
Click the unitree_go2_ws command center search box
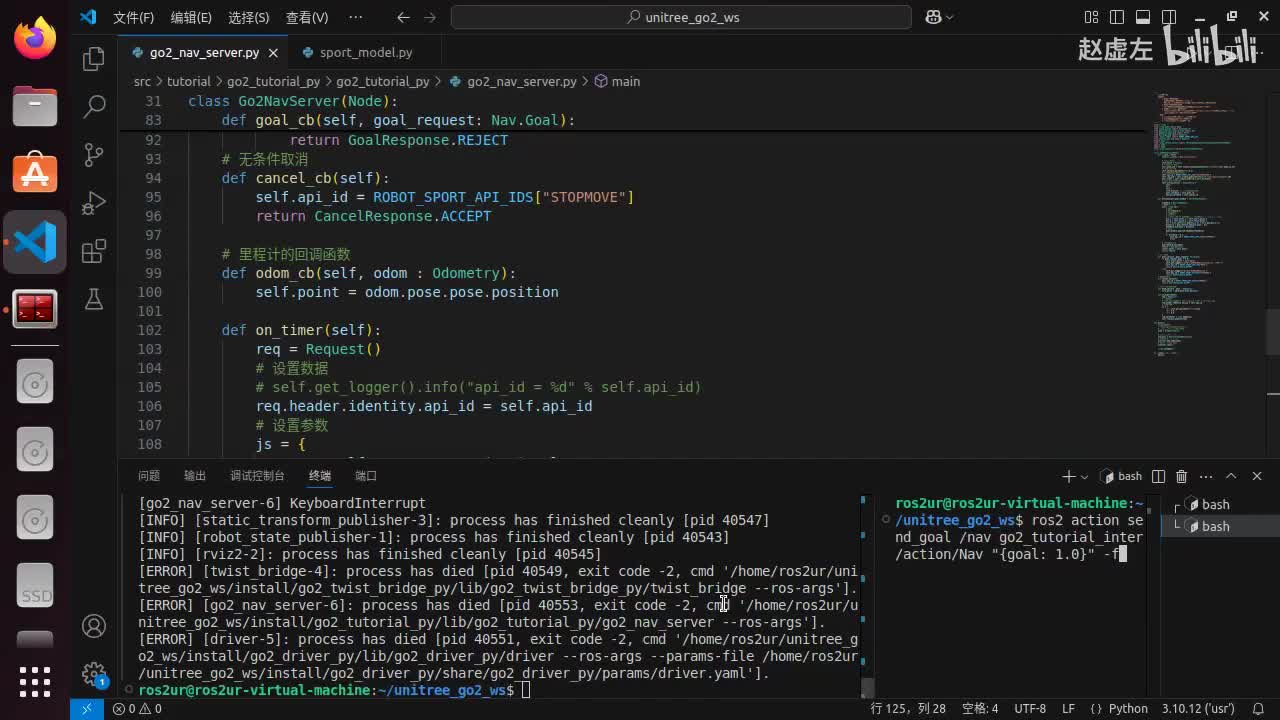coord(681,17)
